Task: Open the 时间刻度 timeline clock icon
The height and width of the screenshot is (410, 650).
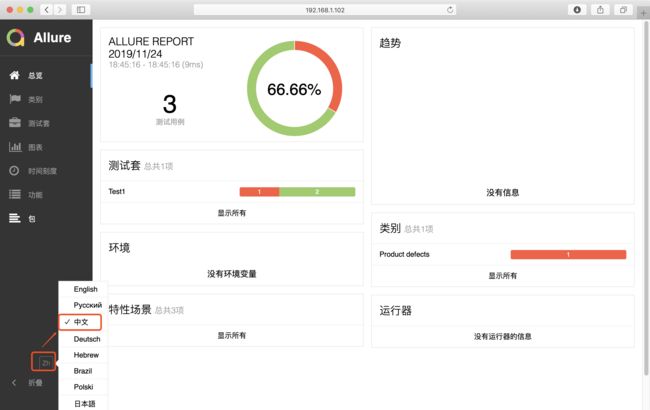Action: tap(14, 170)
